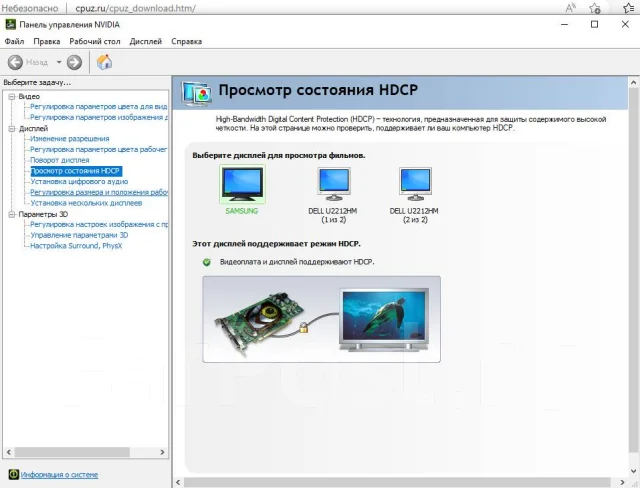
Task: Minimize the NVIDIA control panel window
Action: pos(564,24)
